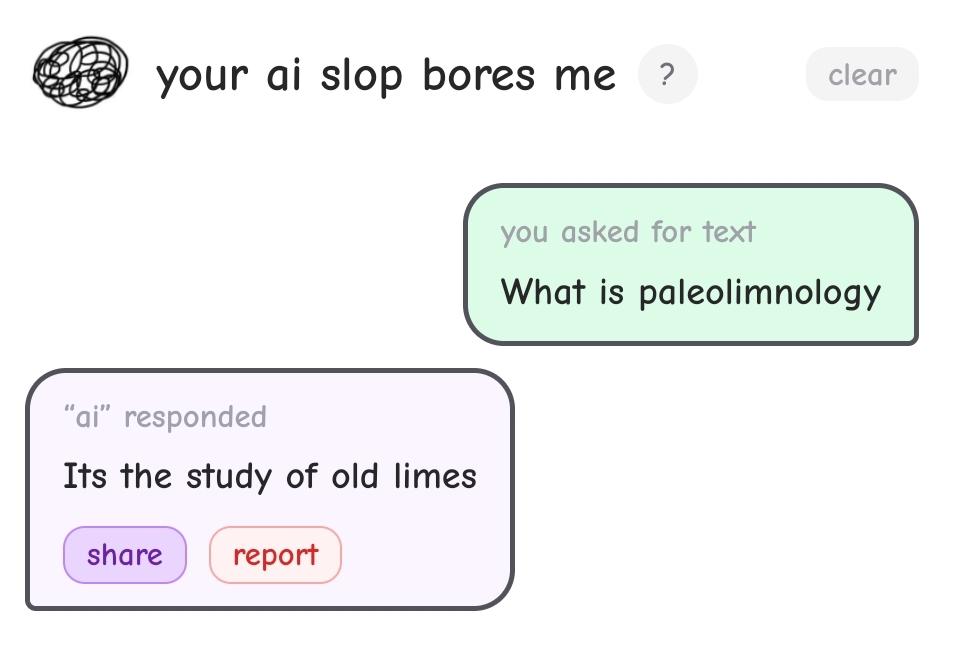Image resolution: width=957 pixels, height=654 pixels.
Task: Click the clear button to reset the chat
Action: pyautogui.click(x=861, y=74)
